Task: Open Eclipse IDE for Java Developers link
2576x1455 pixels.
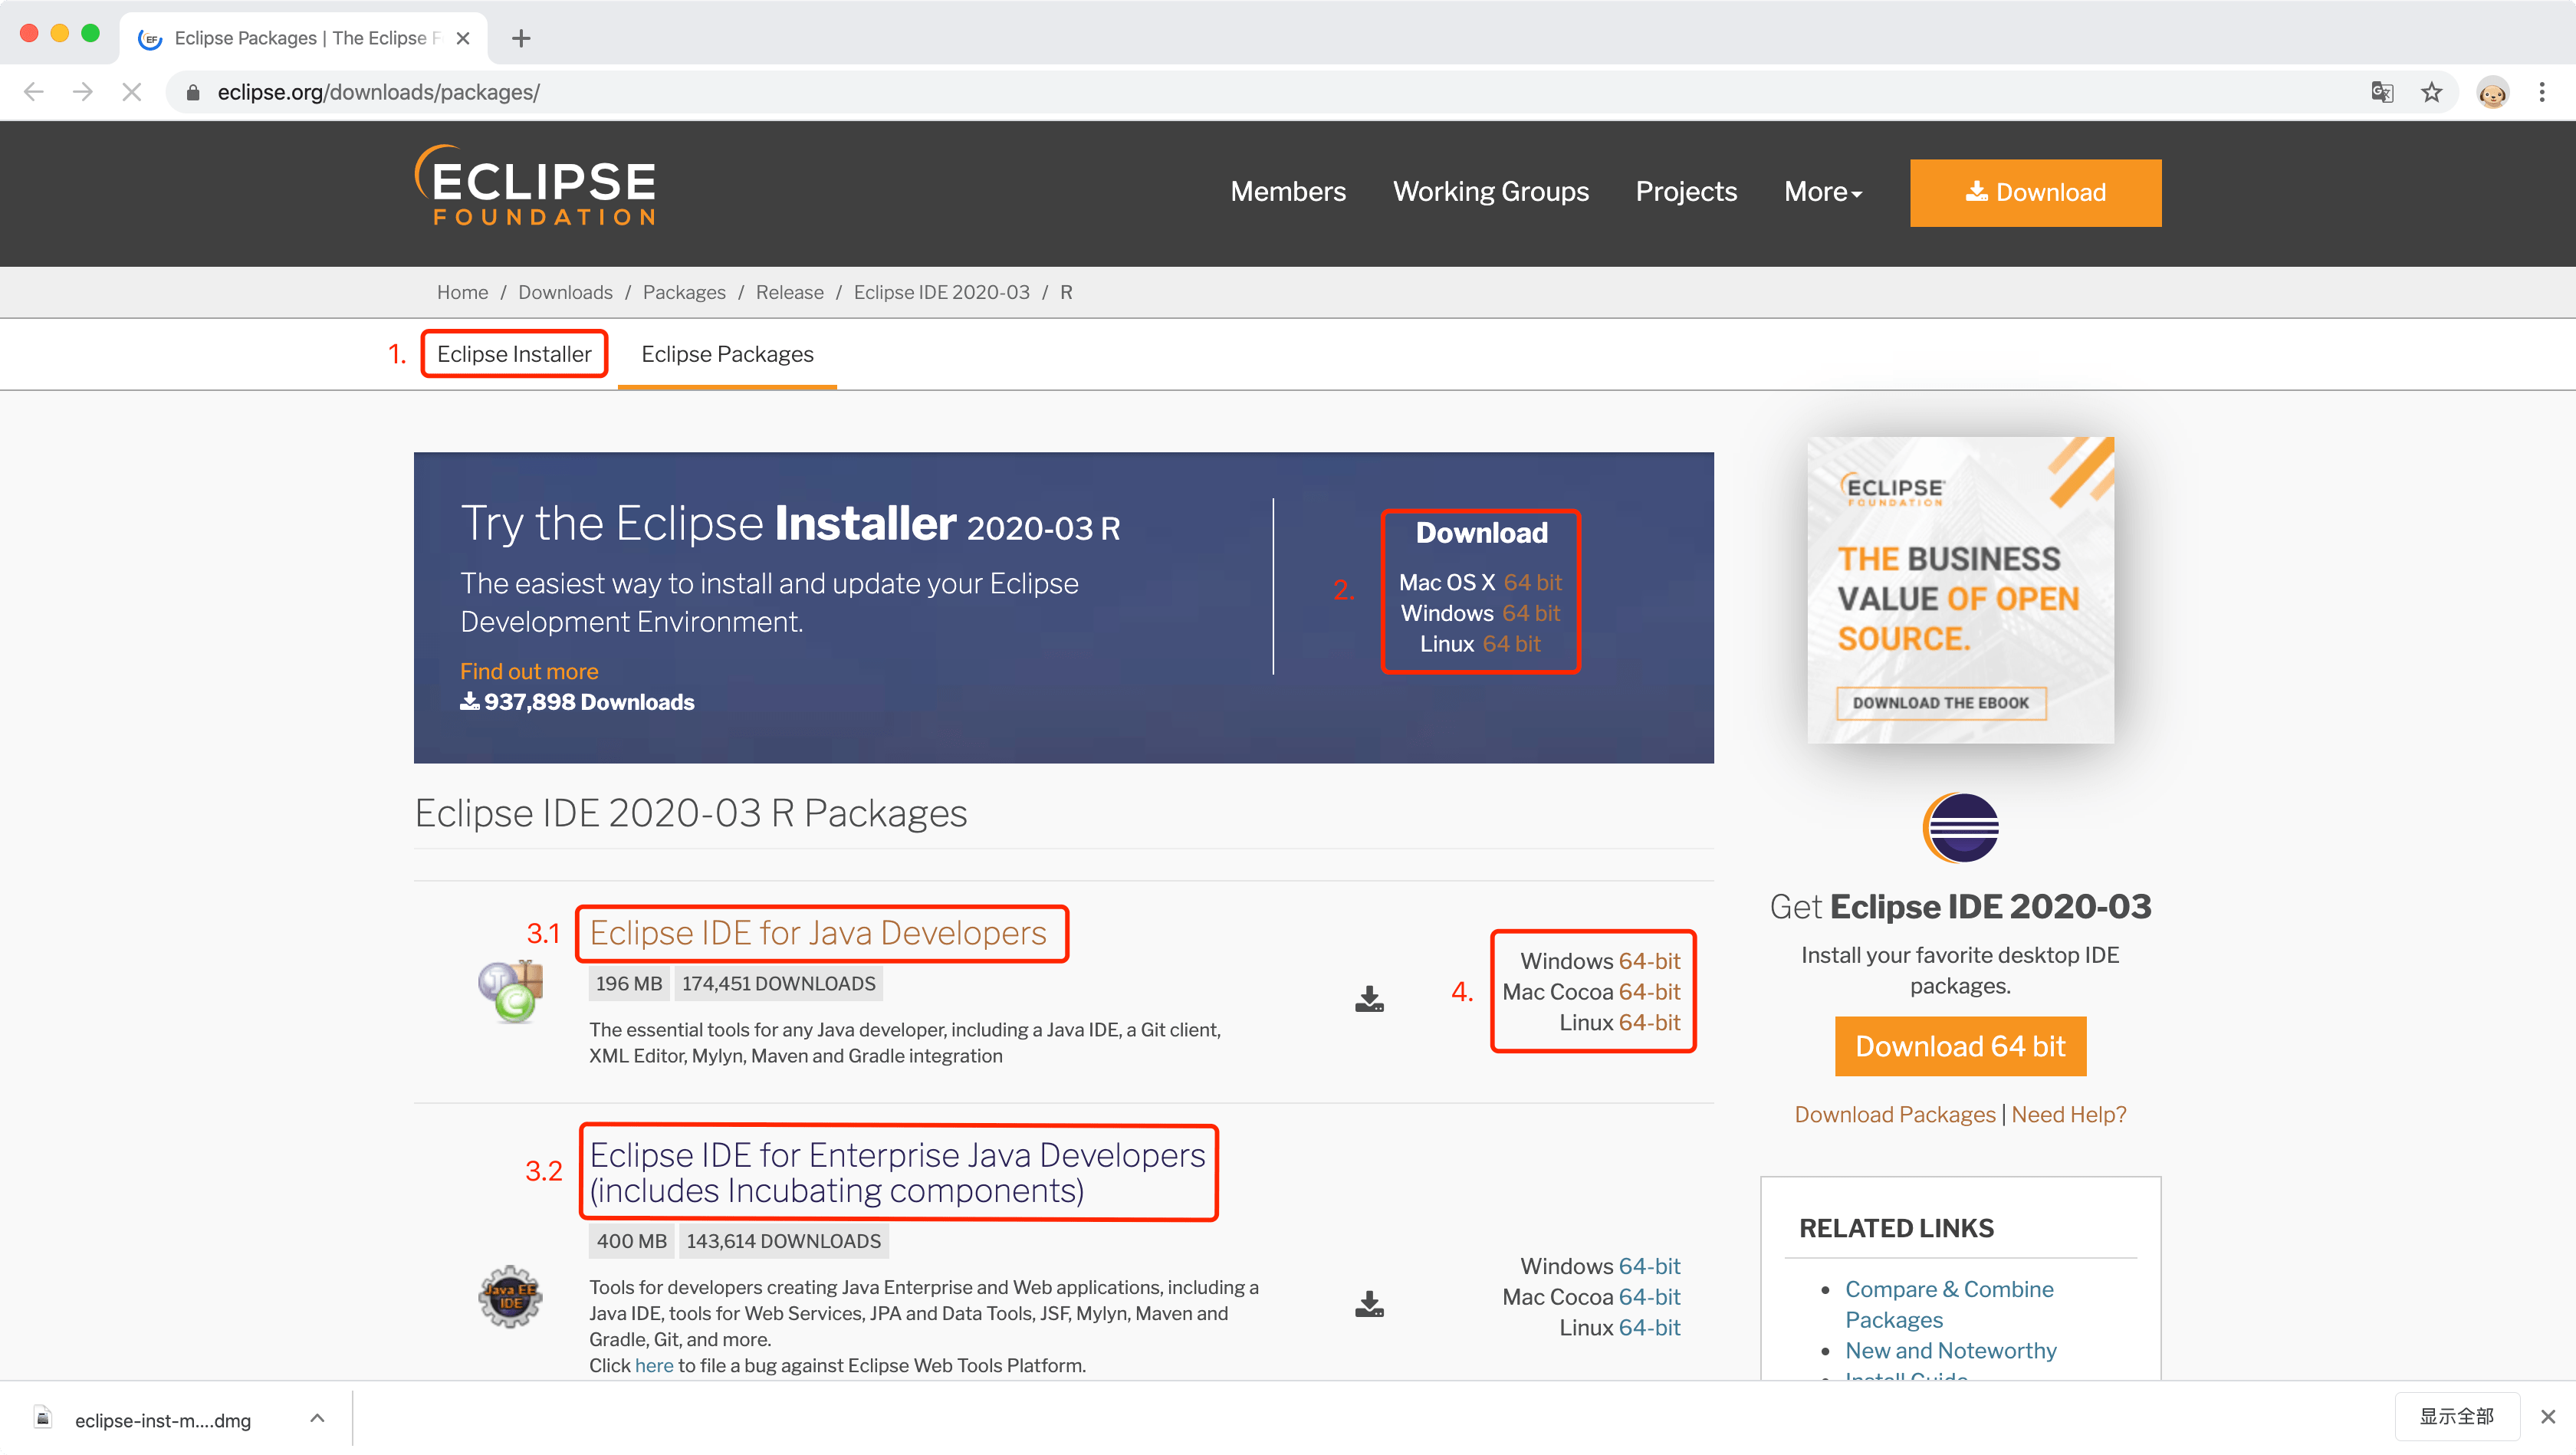Action: 817,933
